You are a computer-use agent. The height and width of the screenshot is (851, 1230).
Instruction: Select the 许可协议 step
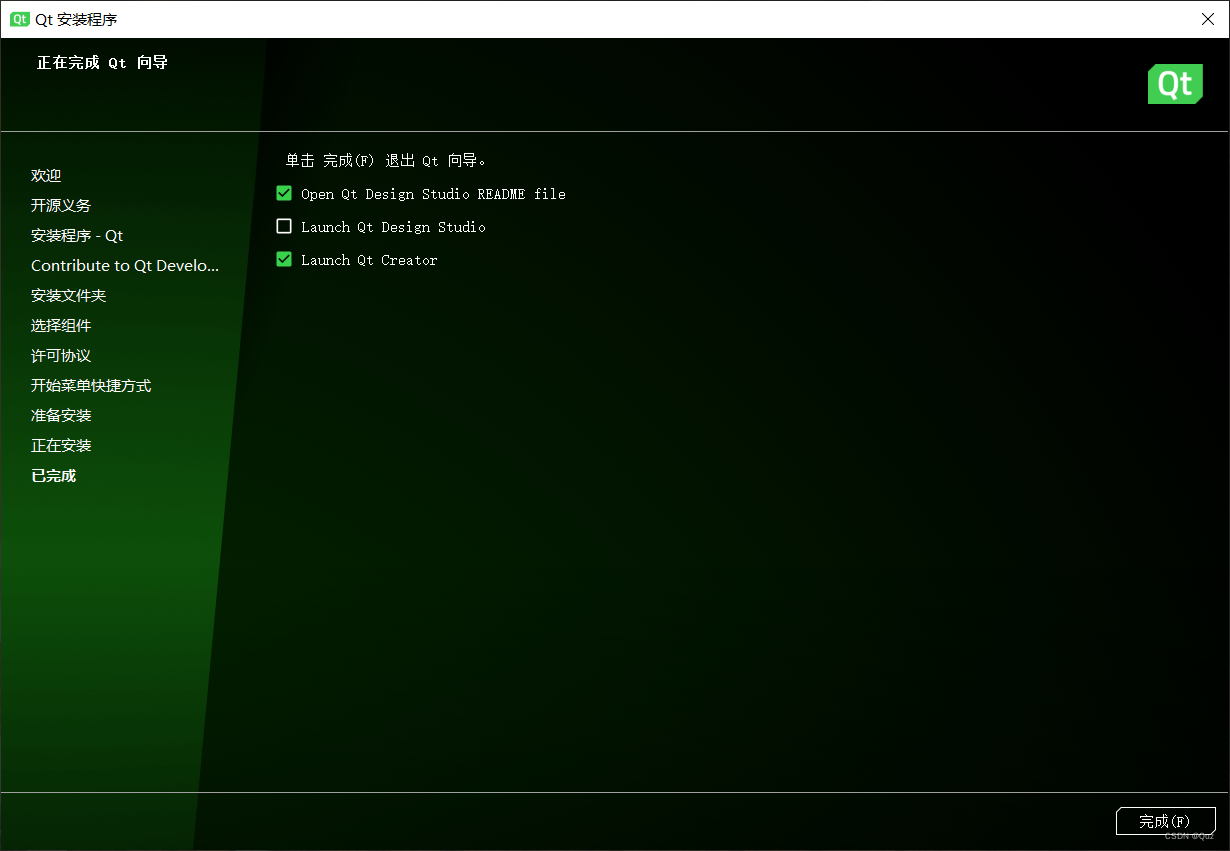[x=61, y=356]
